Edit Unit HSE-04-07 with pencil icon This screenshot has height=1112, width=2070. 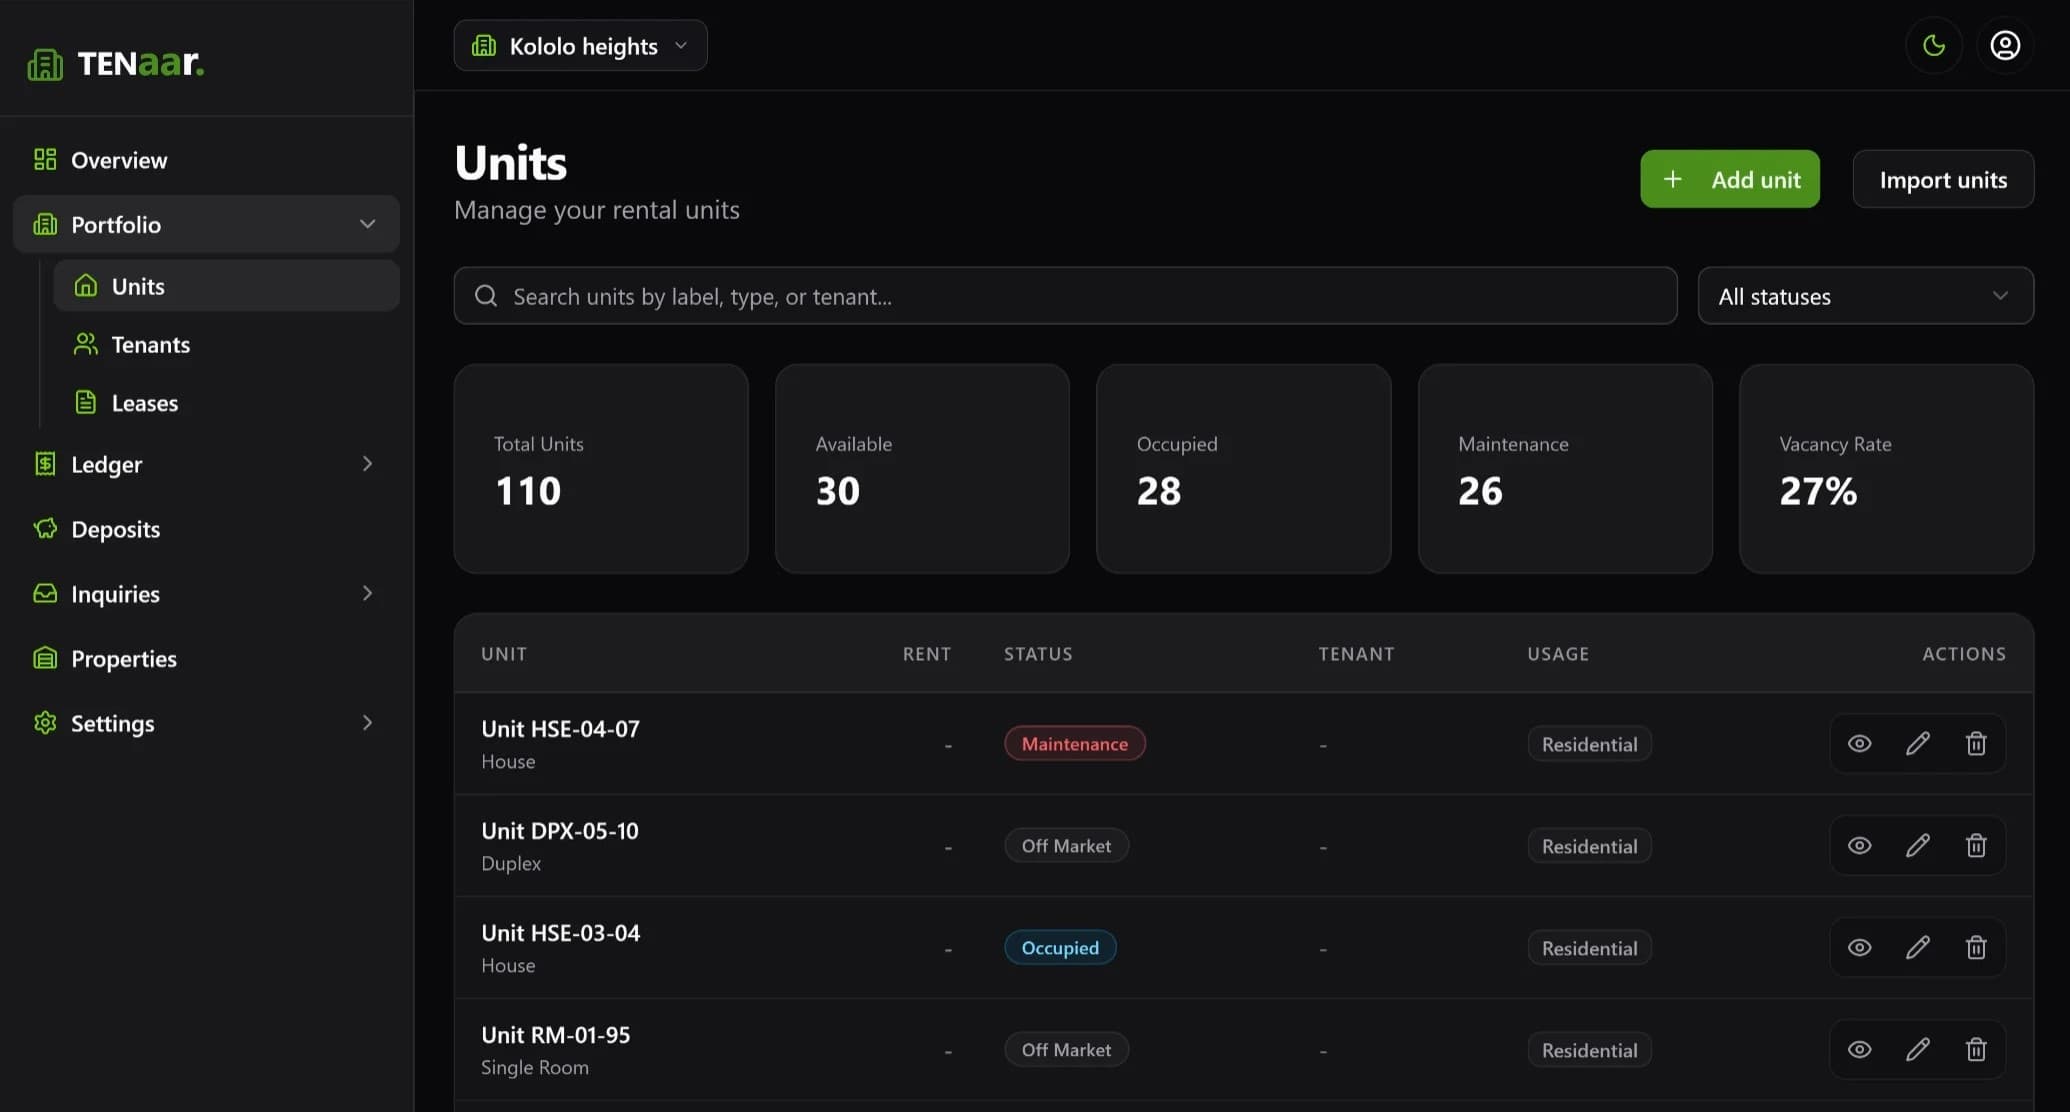pos(1917,743)
